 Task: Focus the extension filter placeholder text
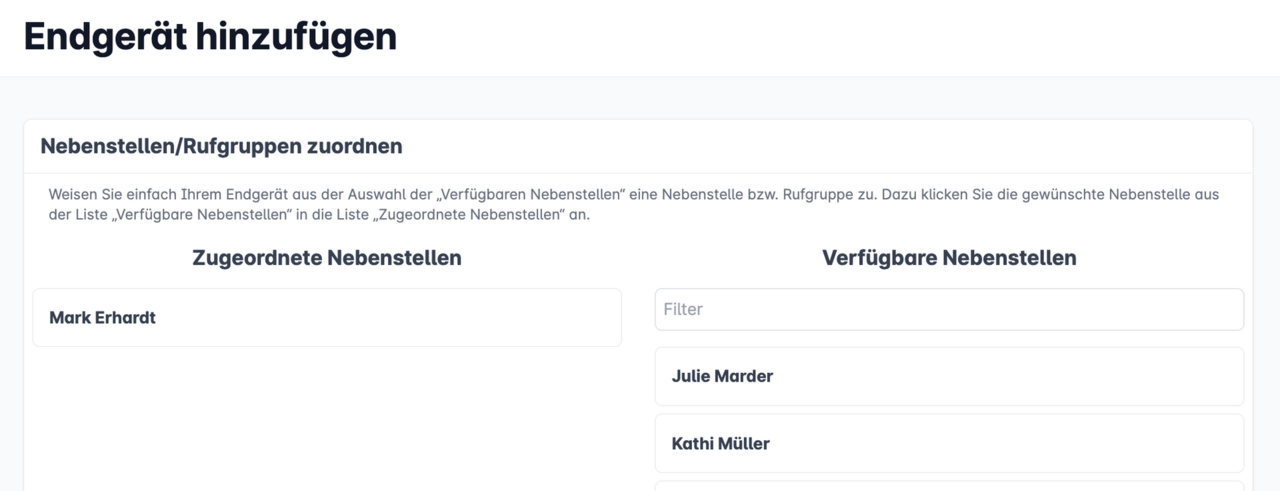click(683, 310)
